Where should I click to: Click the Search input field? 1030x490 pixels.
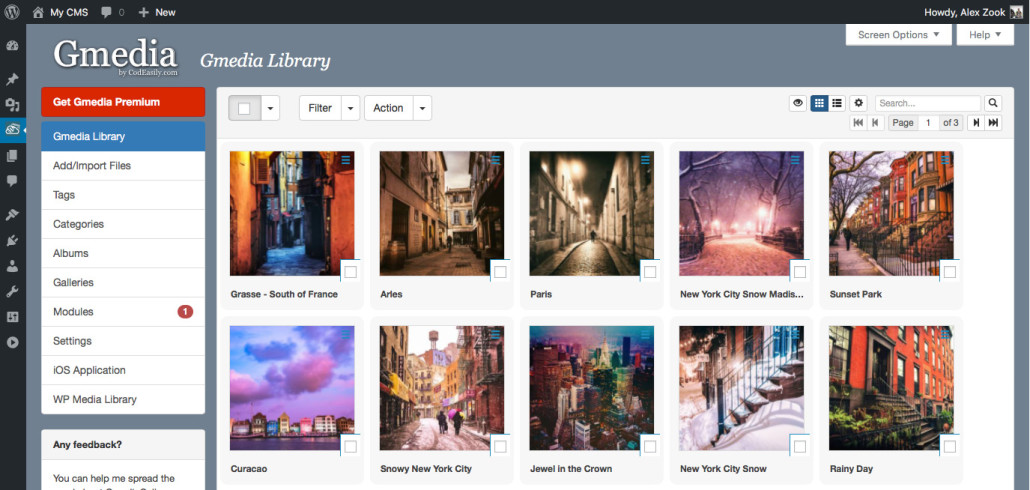(928, 103)
